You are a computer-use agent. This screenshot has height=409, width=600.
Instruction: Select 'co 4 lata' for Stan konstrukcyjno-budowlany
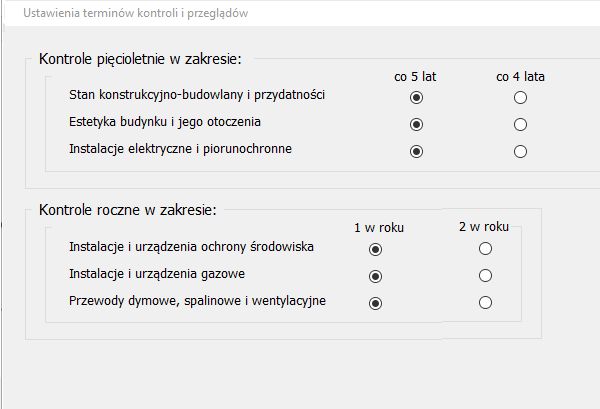[x=520, y=98]
